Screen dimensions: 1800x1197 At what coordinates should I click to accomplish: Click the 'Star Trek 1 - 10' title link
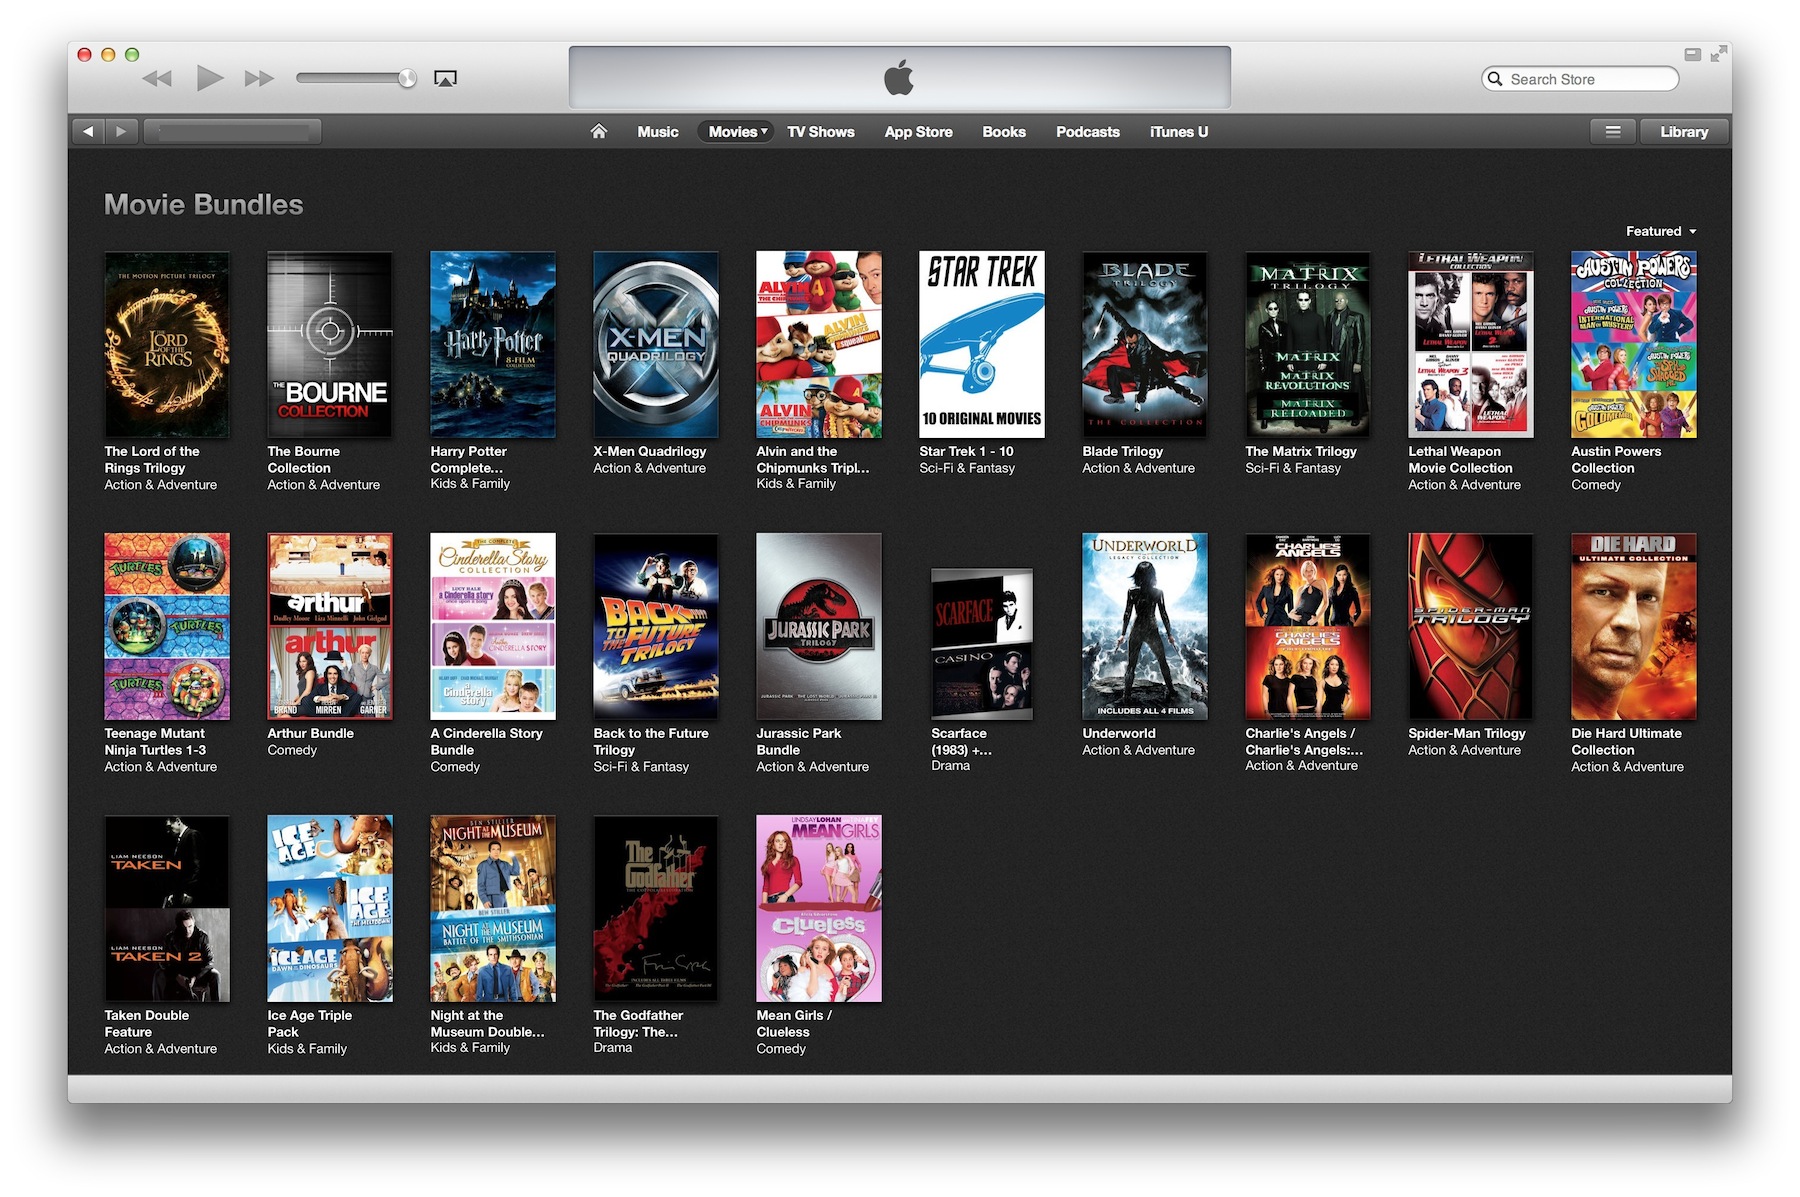point(966,451)
